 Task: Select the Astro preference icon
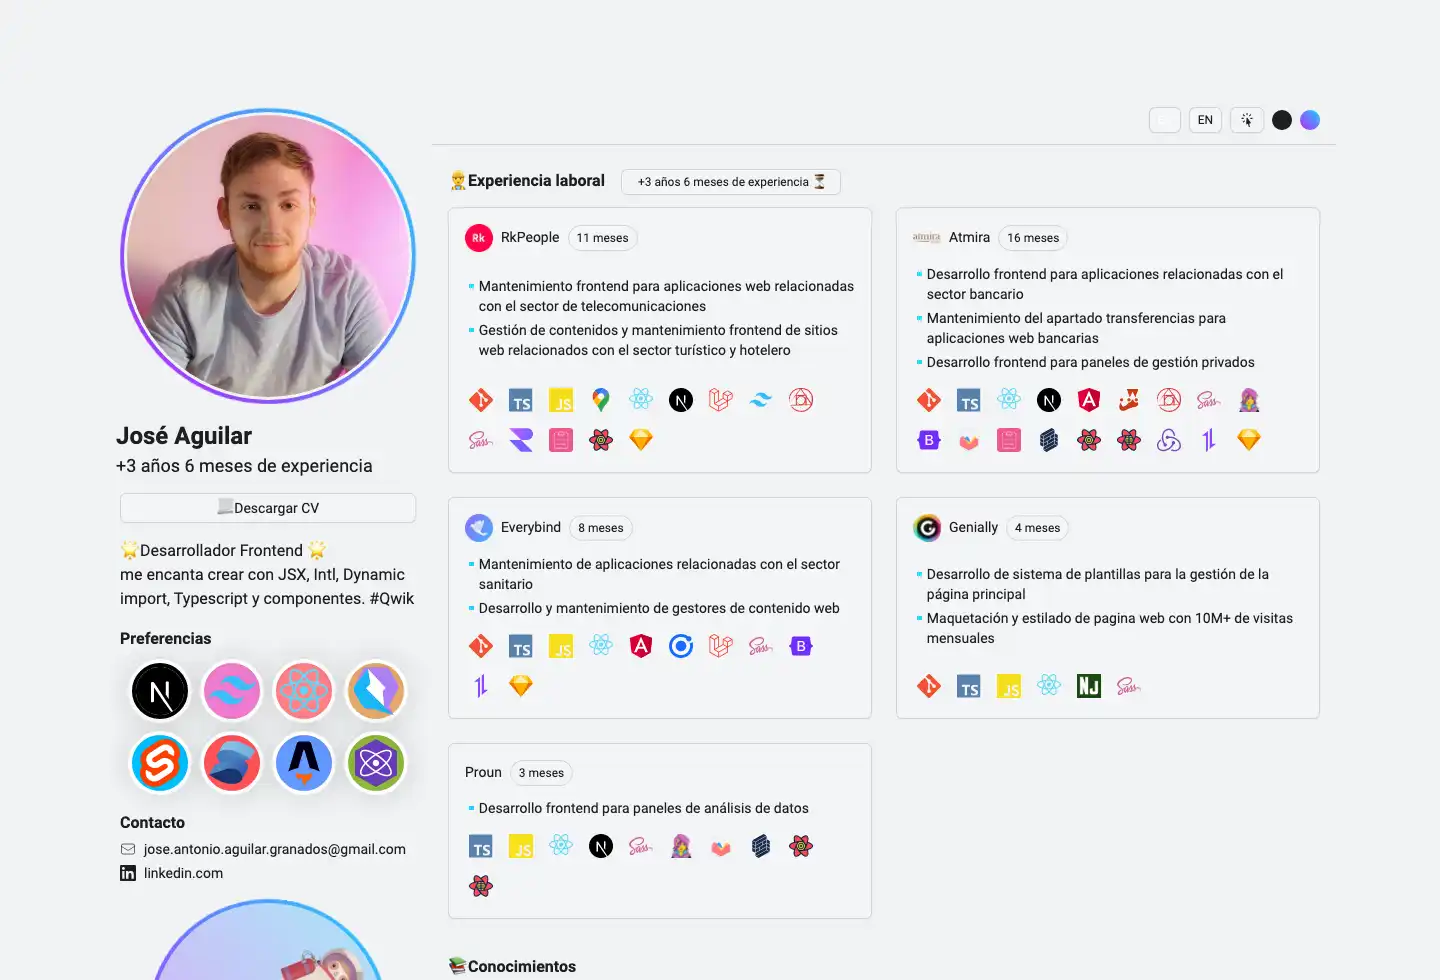tap(304, 763)
